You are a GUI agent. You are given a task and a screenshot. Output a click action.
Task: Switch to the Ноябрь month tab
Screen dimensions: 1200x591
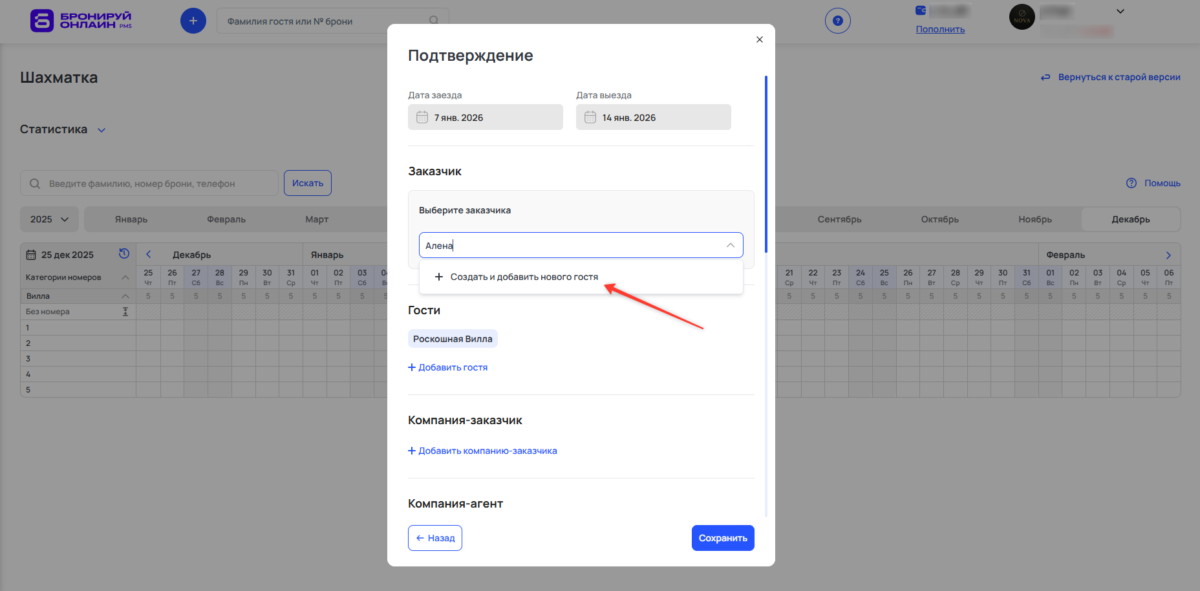pos(1035,218)
